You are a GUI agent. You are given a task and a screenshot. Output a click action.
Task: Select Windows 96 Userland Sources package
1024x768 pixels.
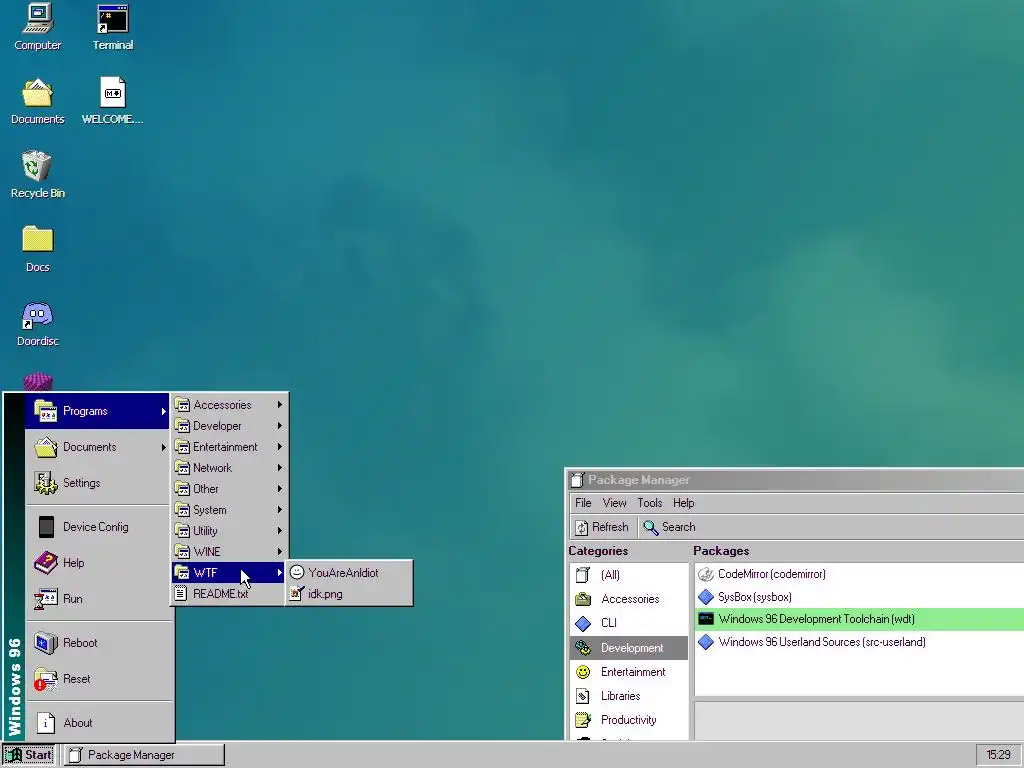click(859, 642)
